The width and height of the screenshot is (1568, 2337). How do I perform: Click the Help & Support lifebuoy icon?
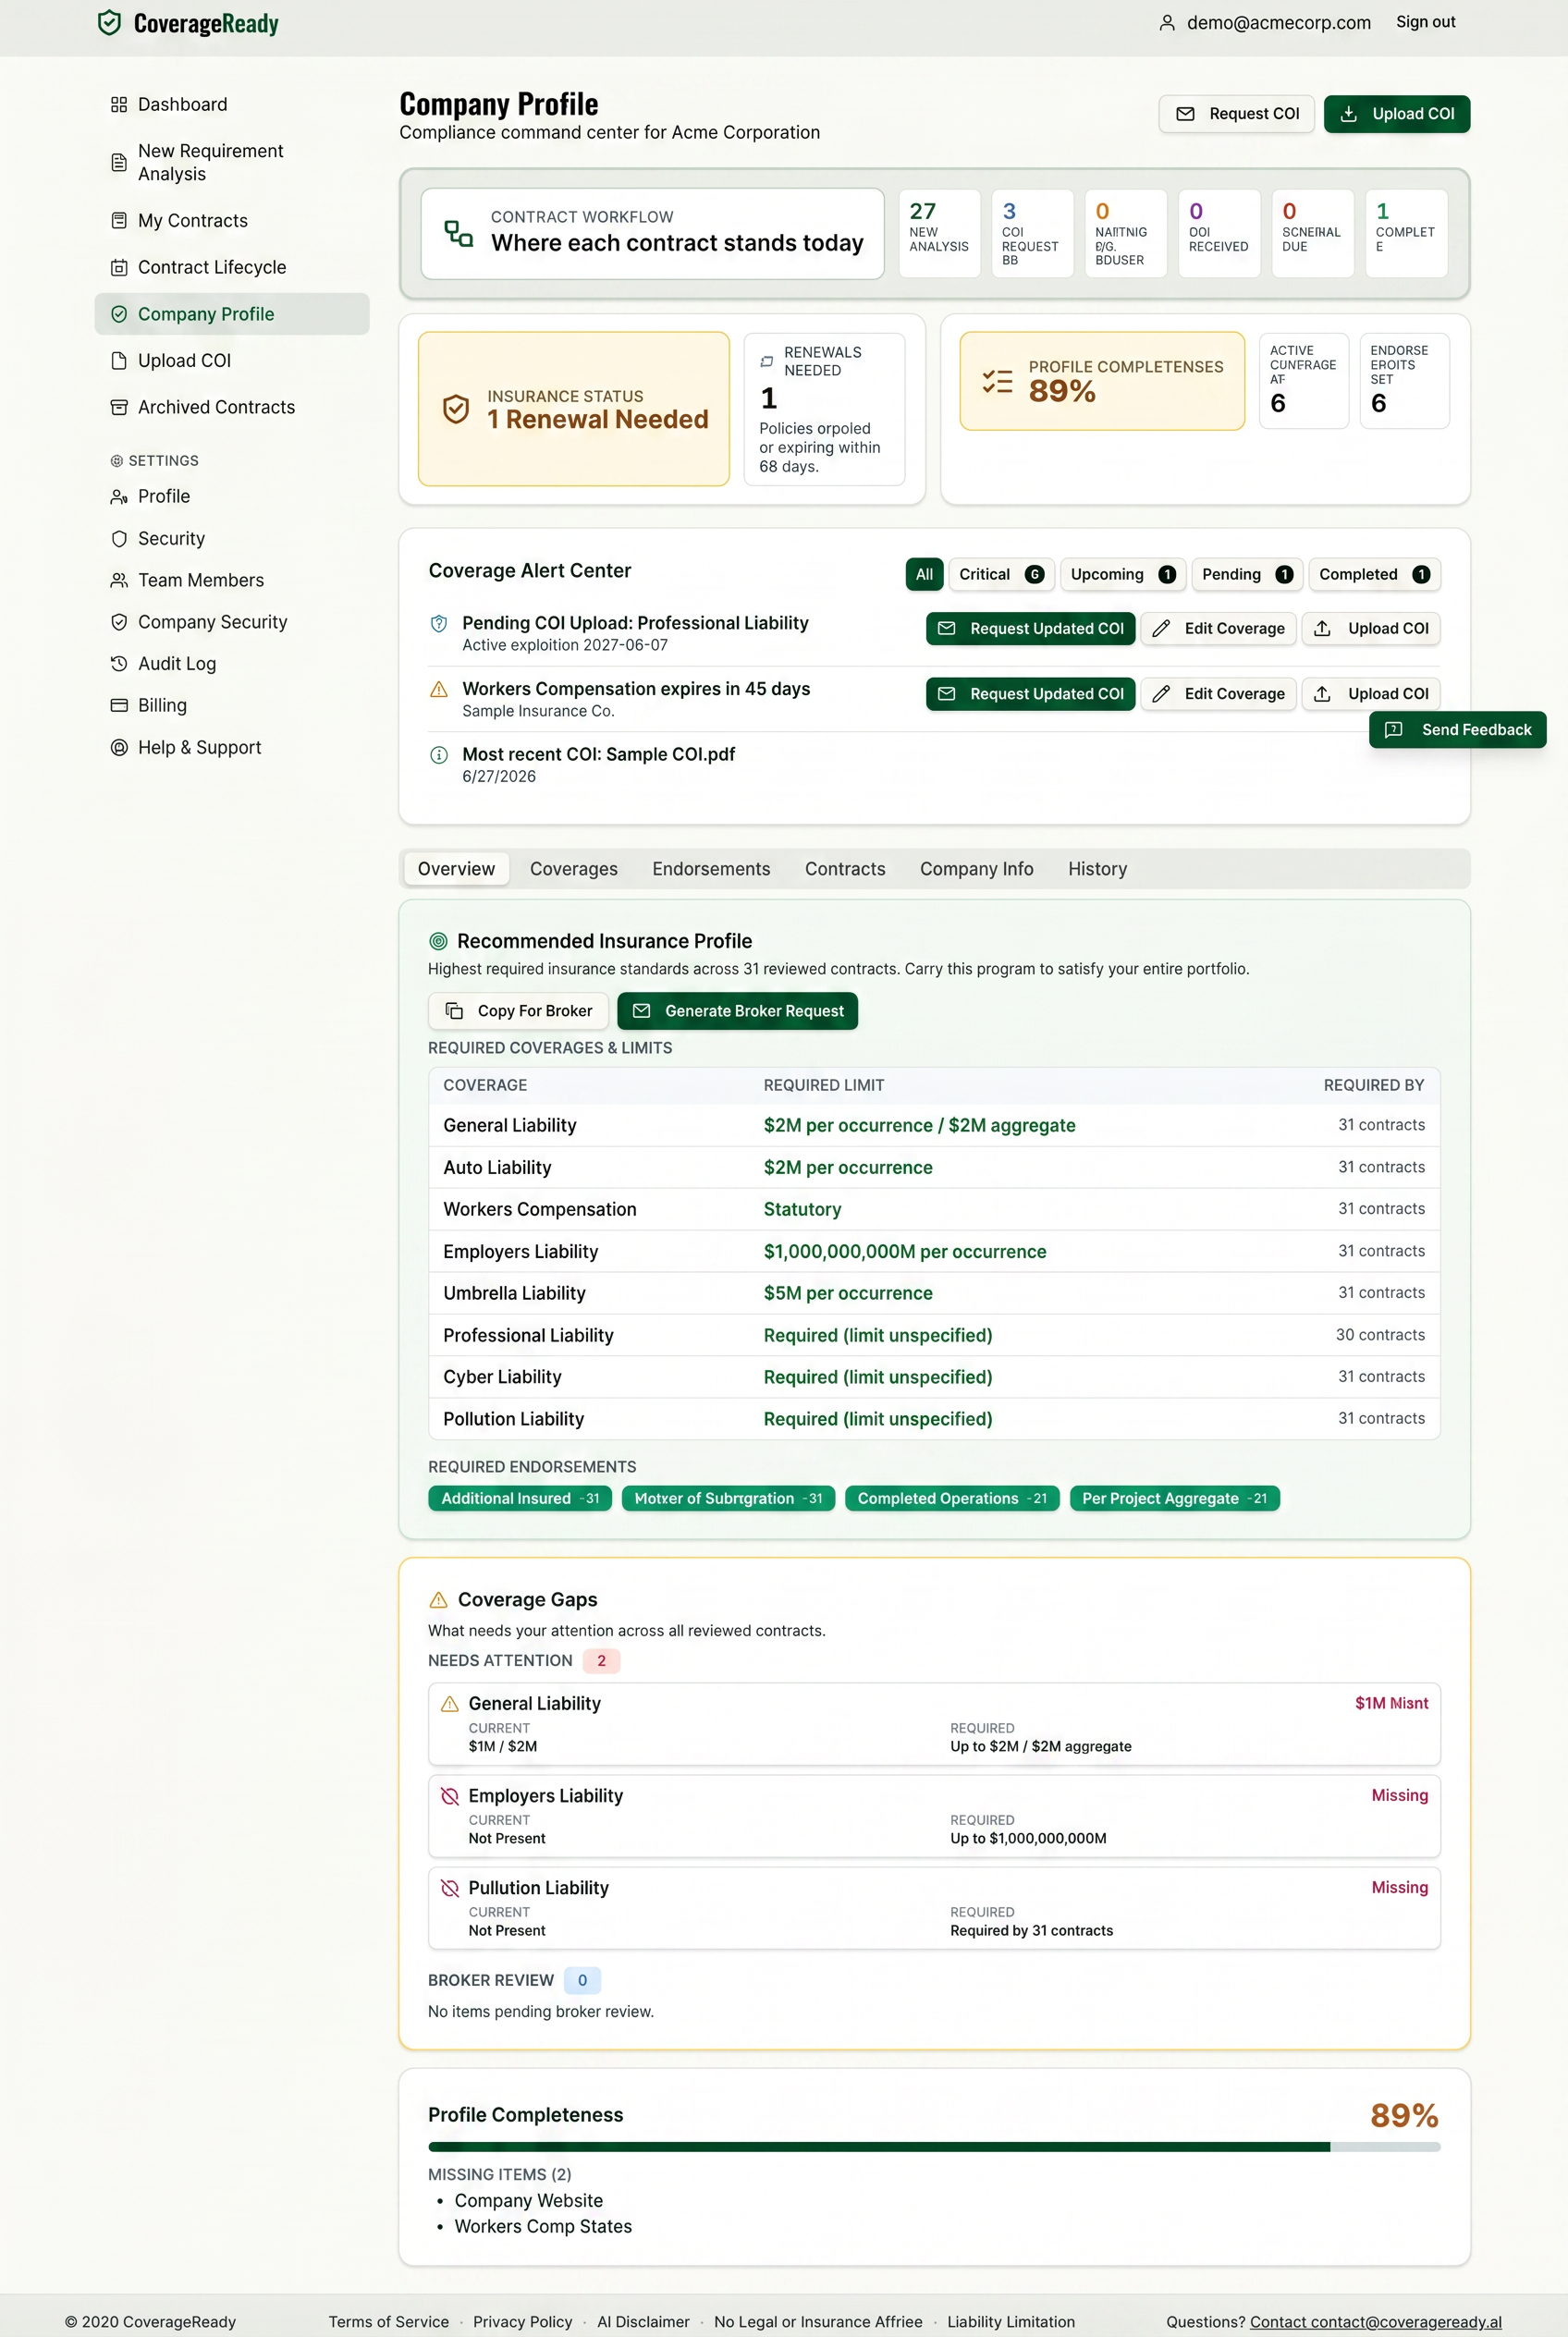119,748
